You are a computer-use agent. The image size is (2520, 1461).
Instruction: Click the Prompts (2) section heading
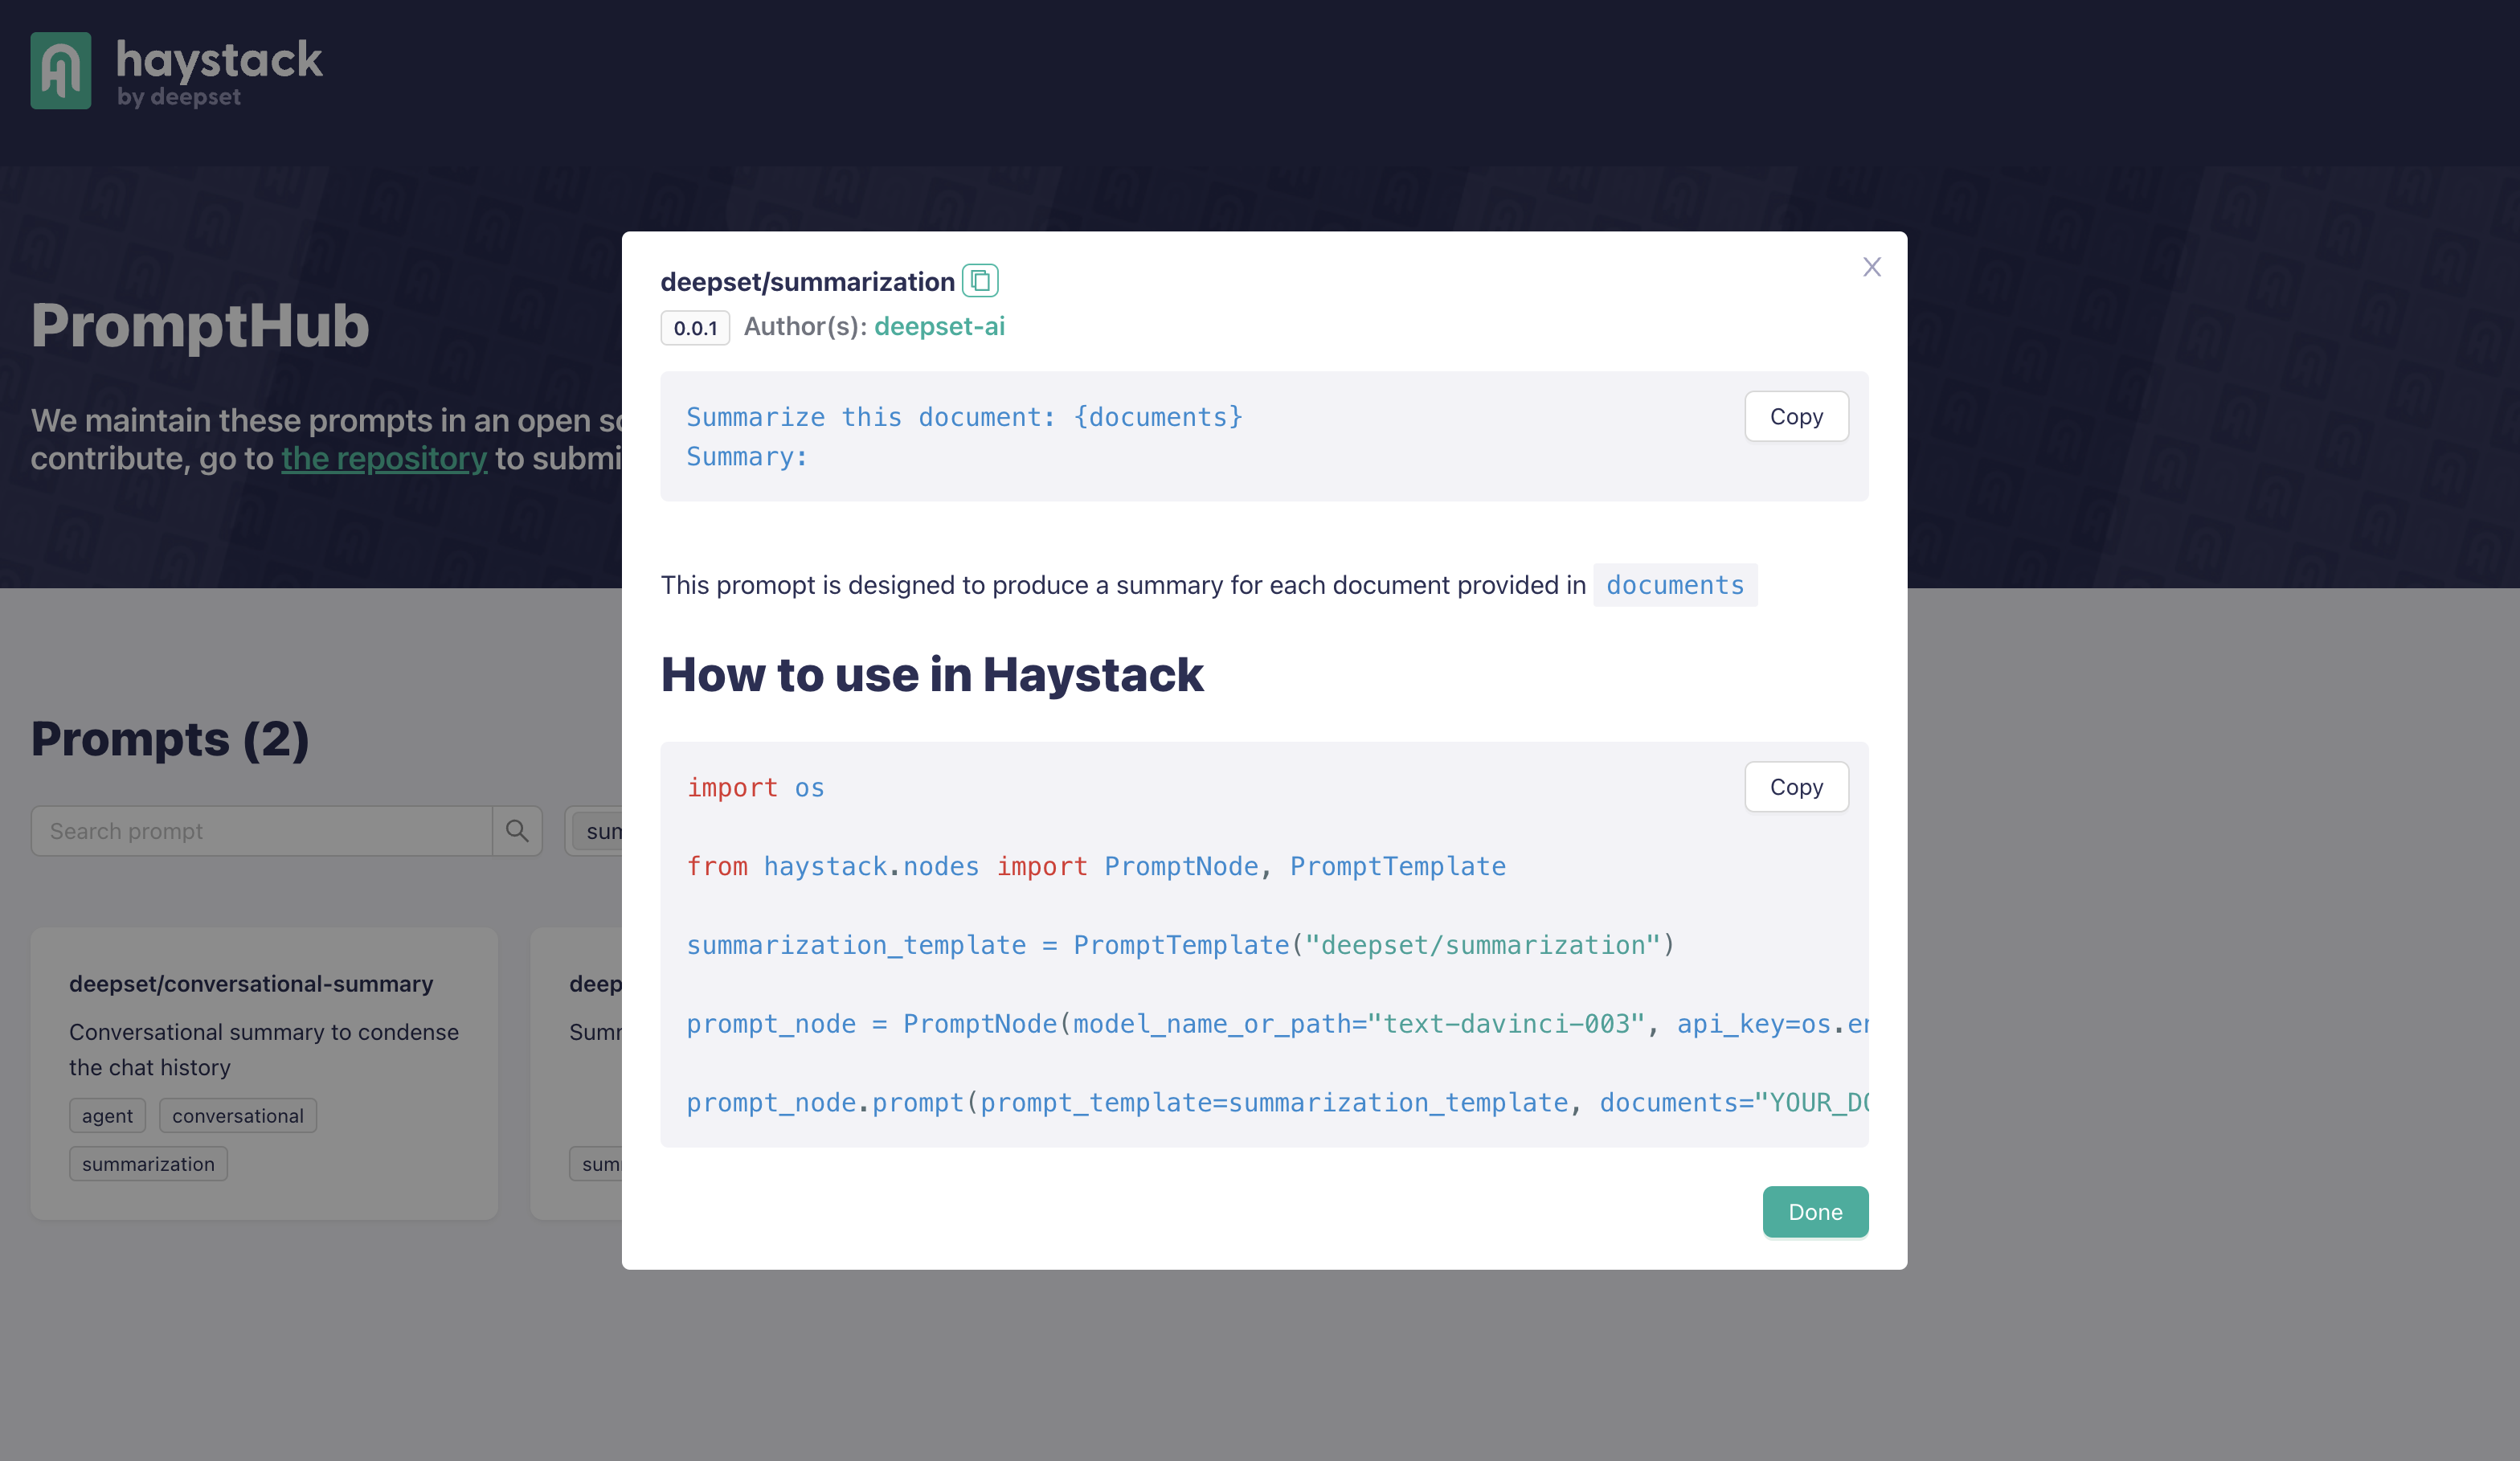coord(170,739)
